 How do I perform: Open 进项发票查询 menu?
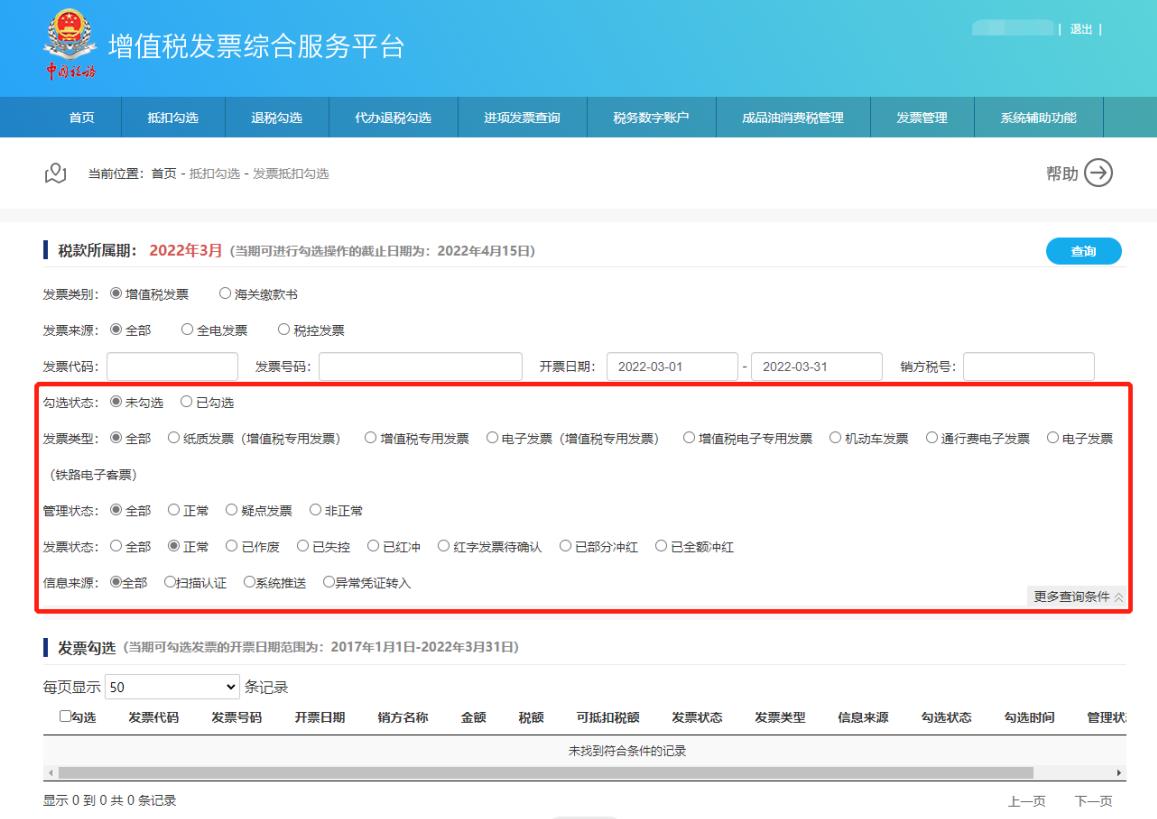(x=522, y=118)
